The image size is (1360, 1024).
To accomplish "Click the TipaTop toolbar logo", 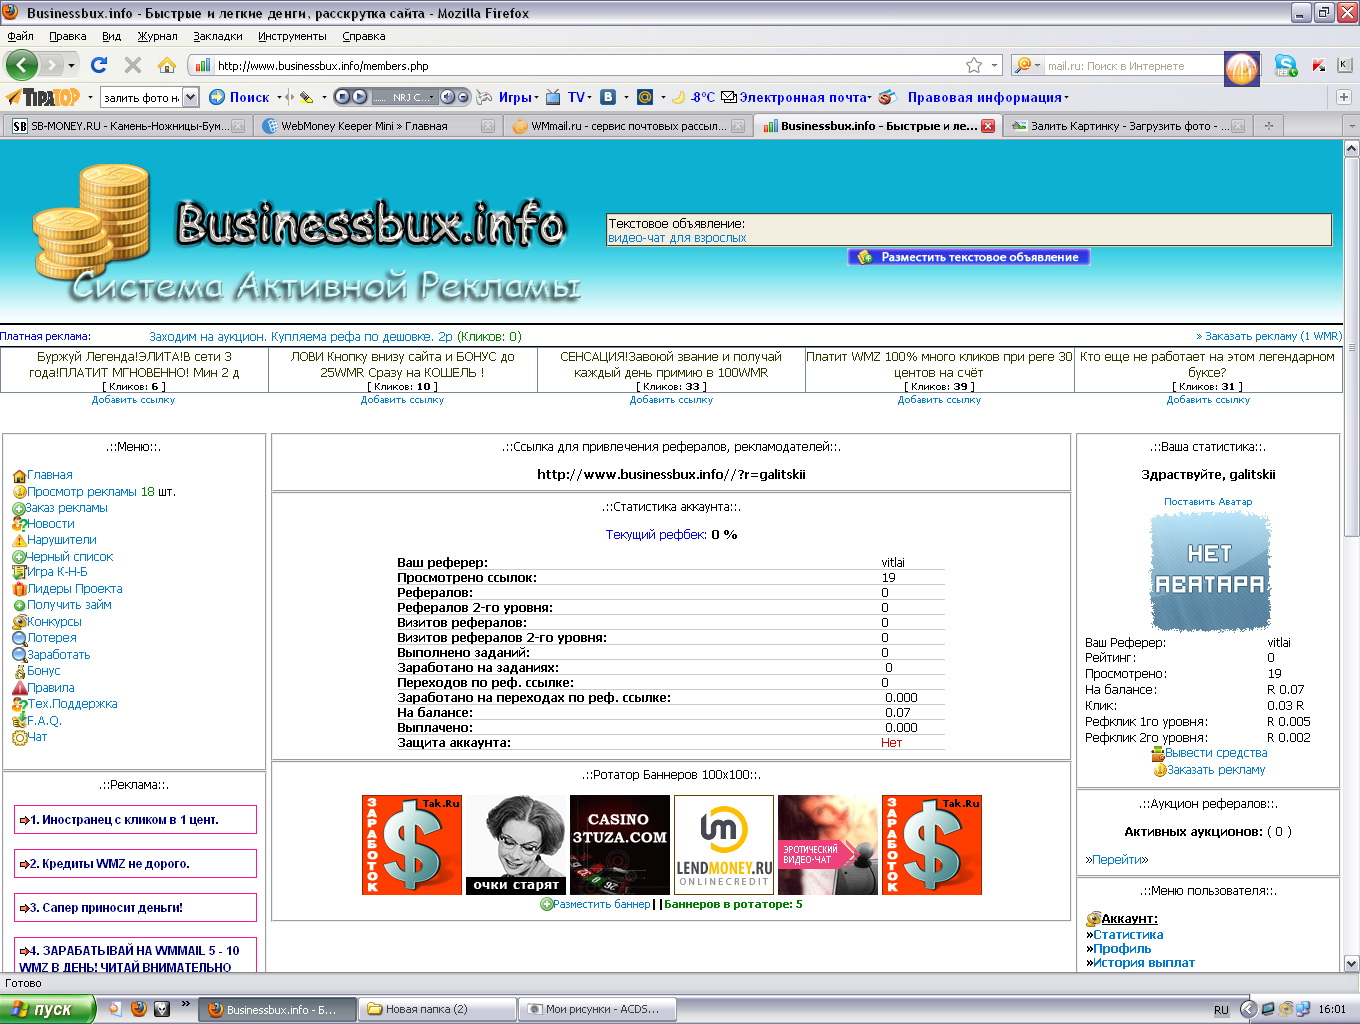I will pyautogui.click(x=43, y=97).
